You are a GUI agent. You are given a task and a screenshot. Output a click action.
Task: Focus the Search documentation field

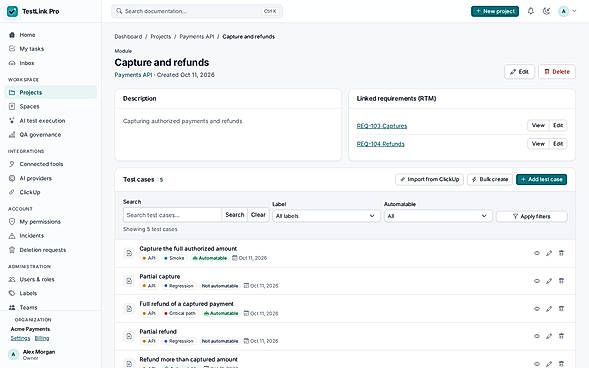(x=197, y=11)
